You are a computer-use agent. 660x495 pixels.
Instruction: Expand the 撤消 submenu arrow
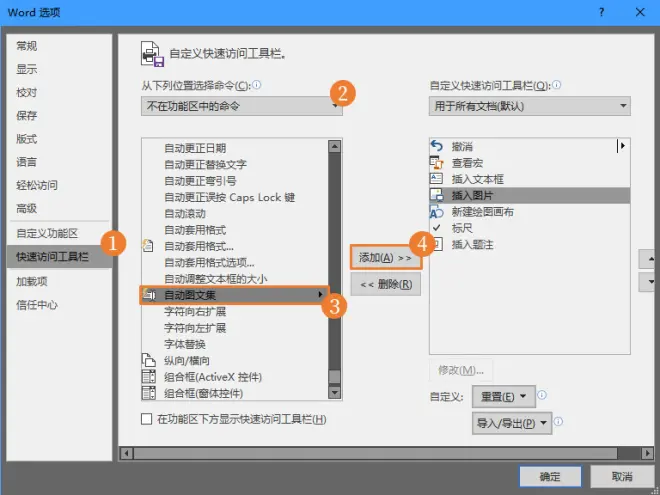[x=622, y=146]
